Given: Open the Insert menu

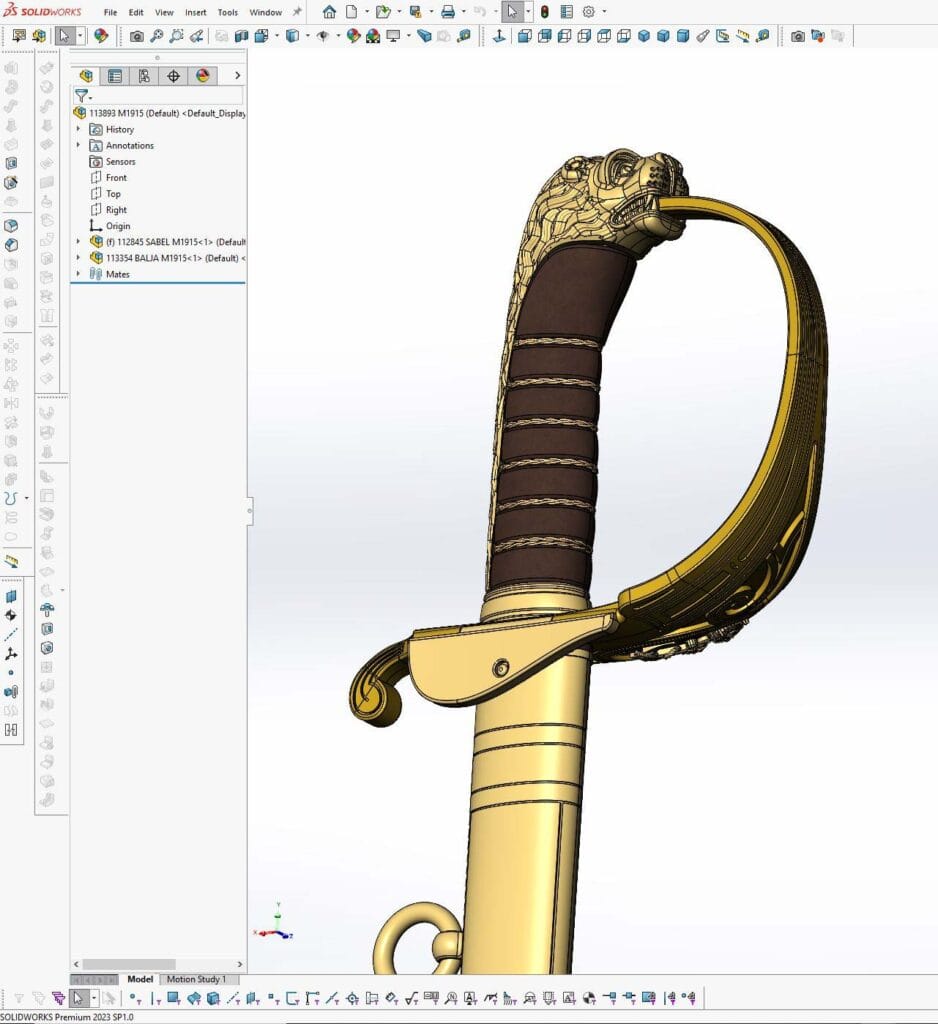Looking at the screenshot, I should pos(195,13).
